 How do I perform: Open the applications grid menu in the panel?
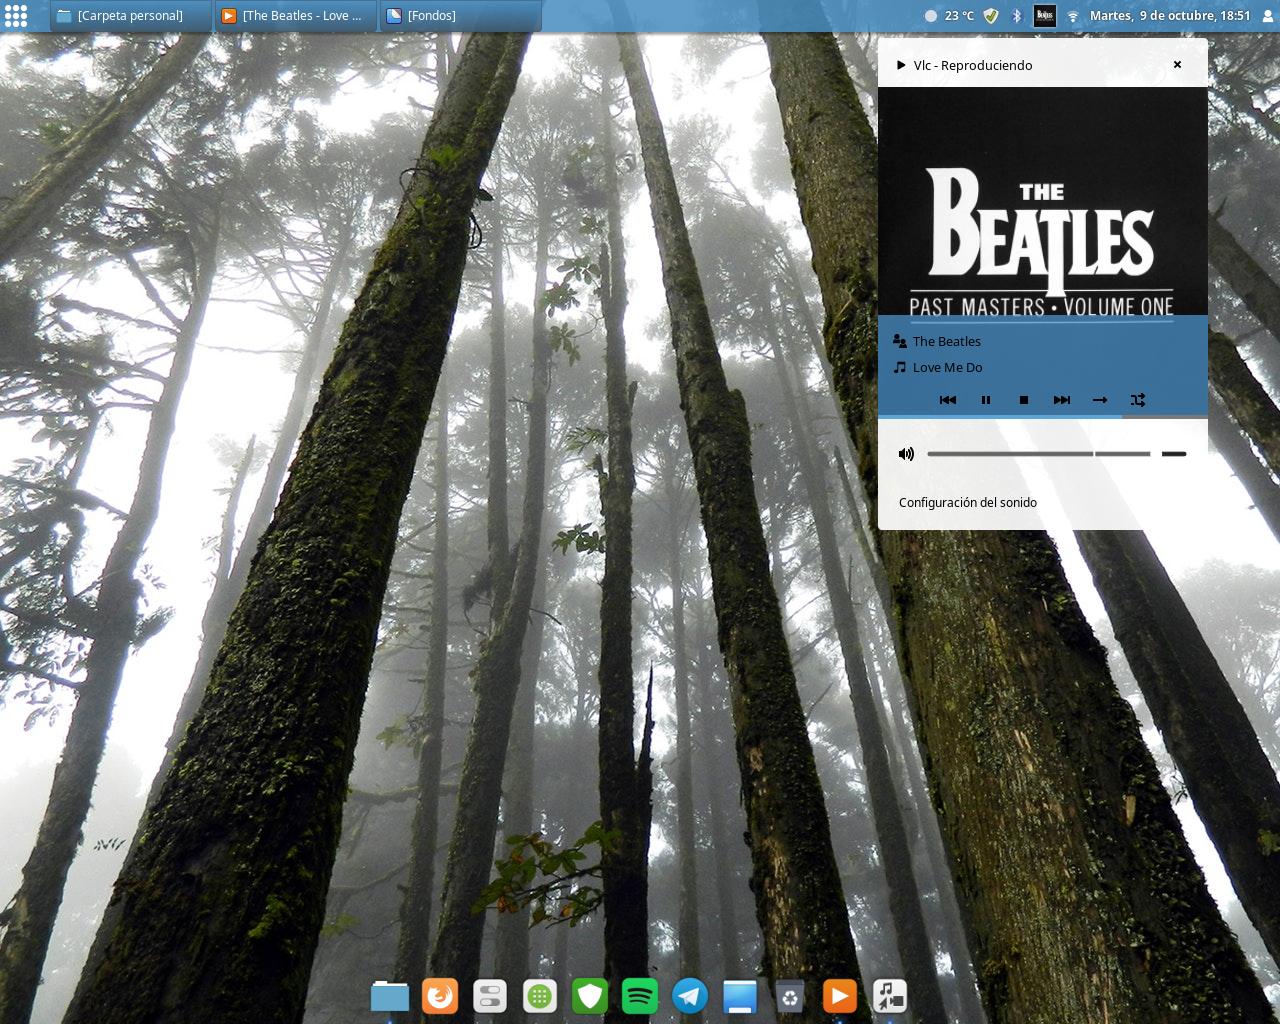click(16, 15)
